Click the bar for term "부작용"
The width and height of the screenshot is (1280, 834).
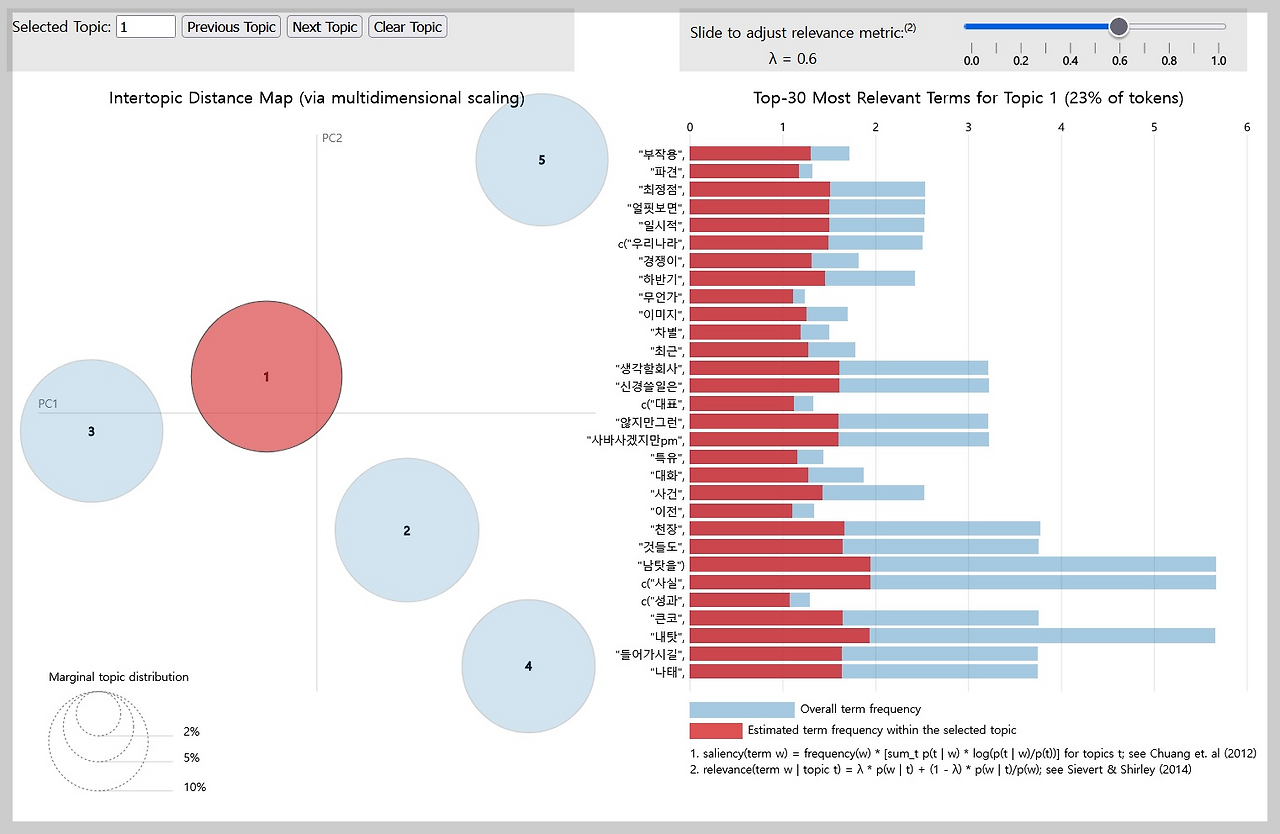point(769,153)
